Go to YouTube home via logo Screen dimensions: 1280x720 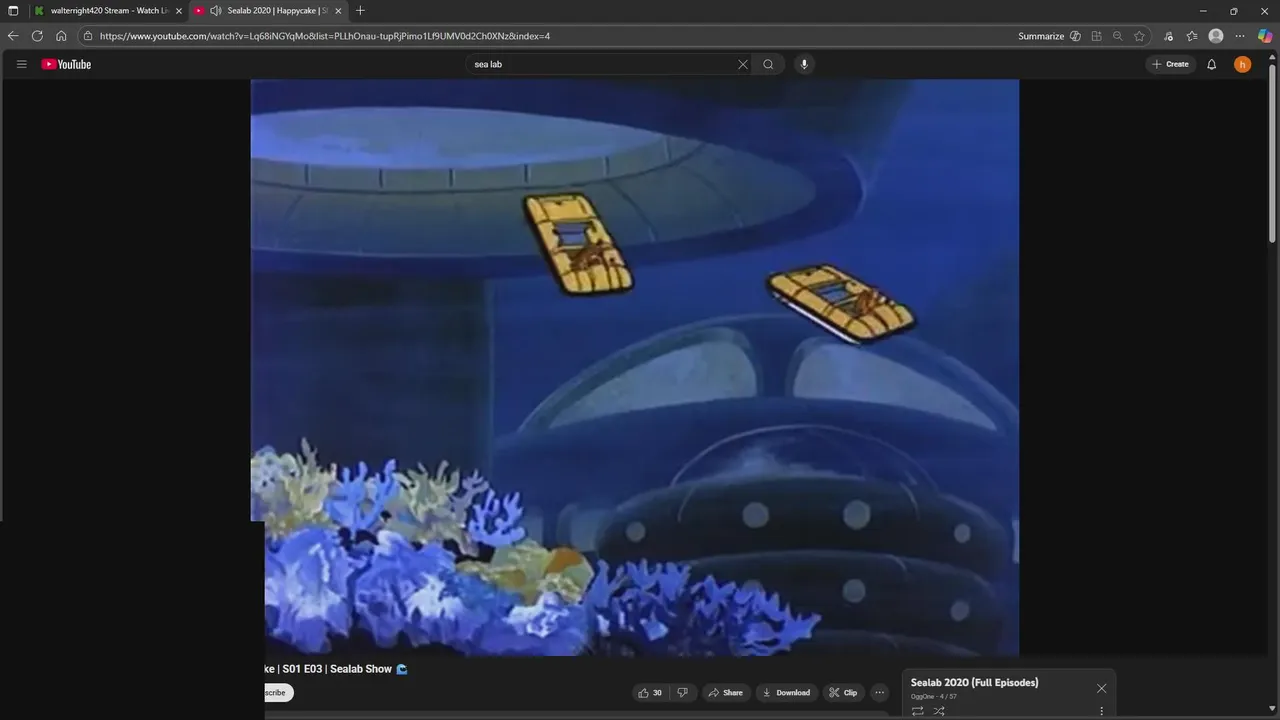[x=66, y=64]
